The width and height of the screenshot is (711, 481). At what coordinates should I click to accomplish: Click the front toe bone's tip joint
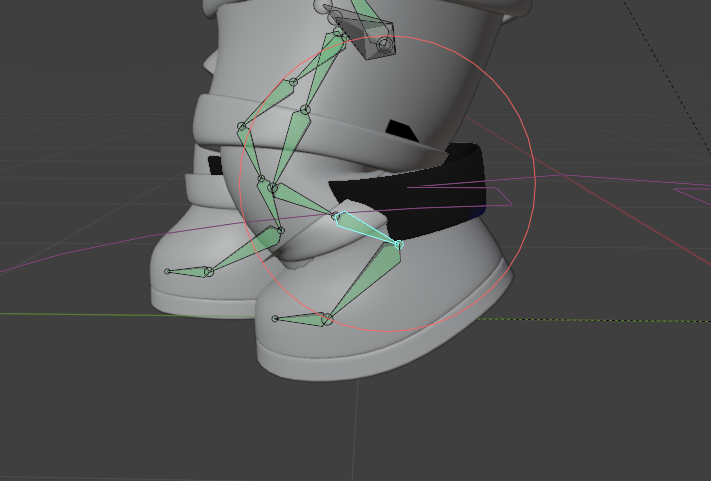click(275, 319)
